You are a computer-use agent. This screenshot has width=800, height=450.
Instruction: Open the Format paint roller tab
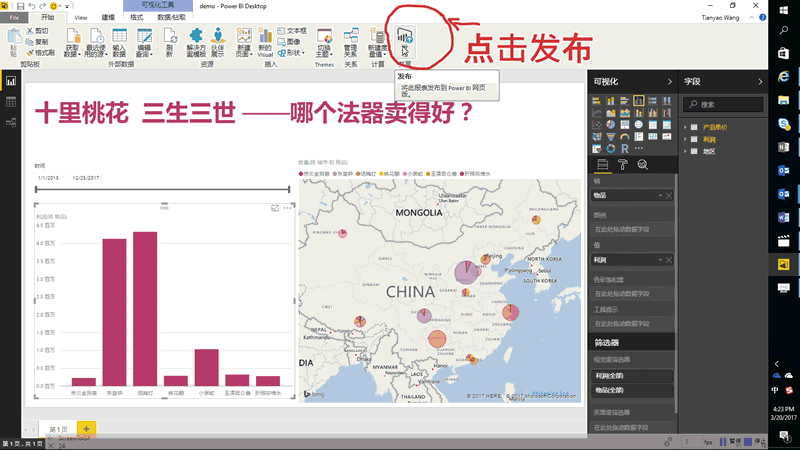tap(622, 165)
